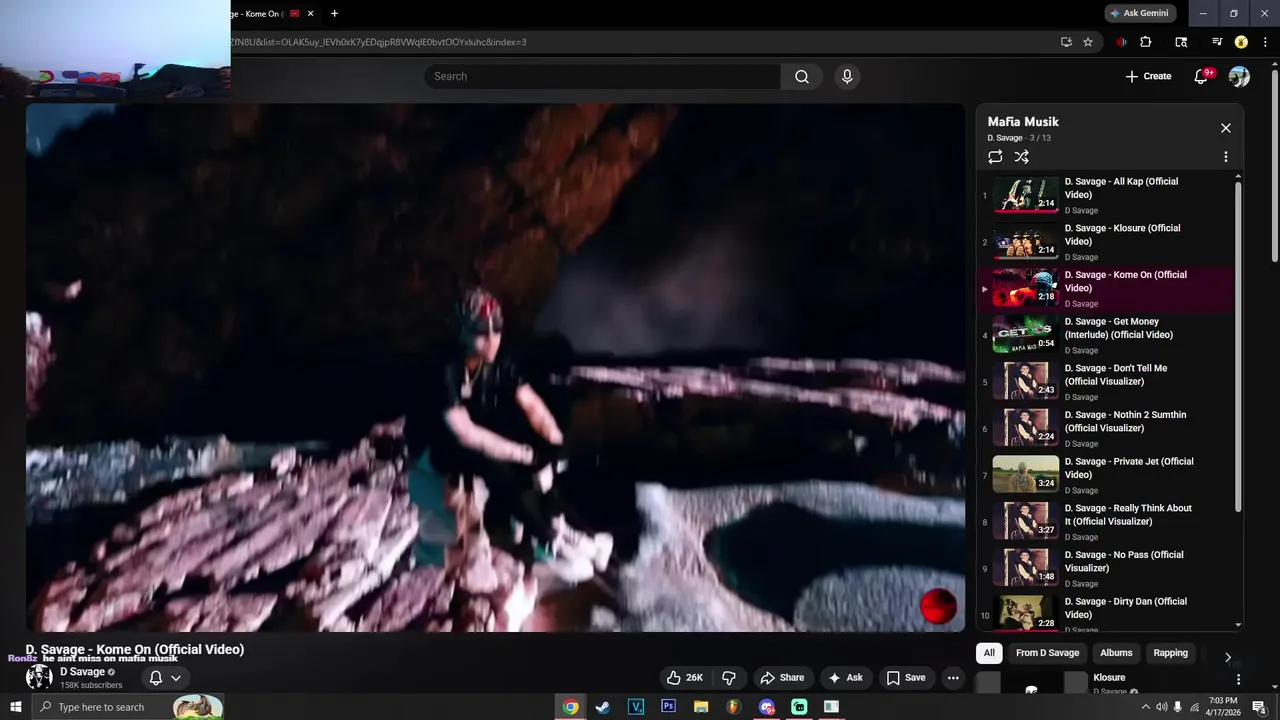Click the Ask button below the video
Viewport: 1280px width, 720px height.
tap(845, 678)
